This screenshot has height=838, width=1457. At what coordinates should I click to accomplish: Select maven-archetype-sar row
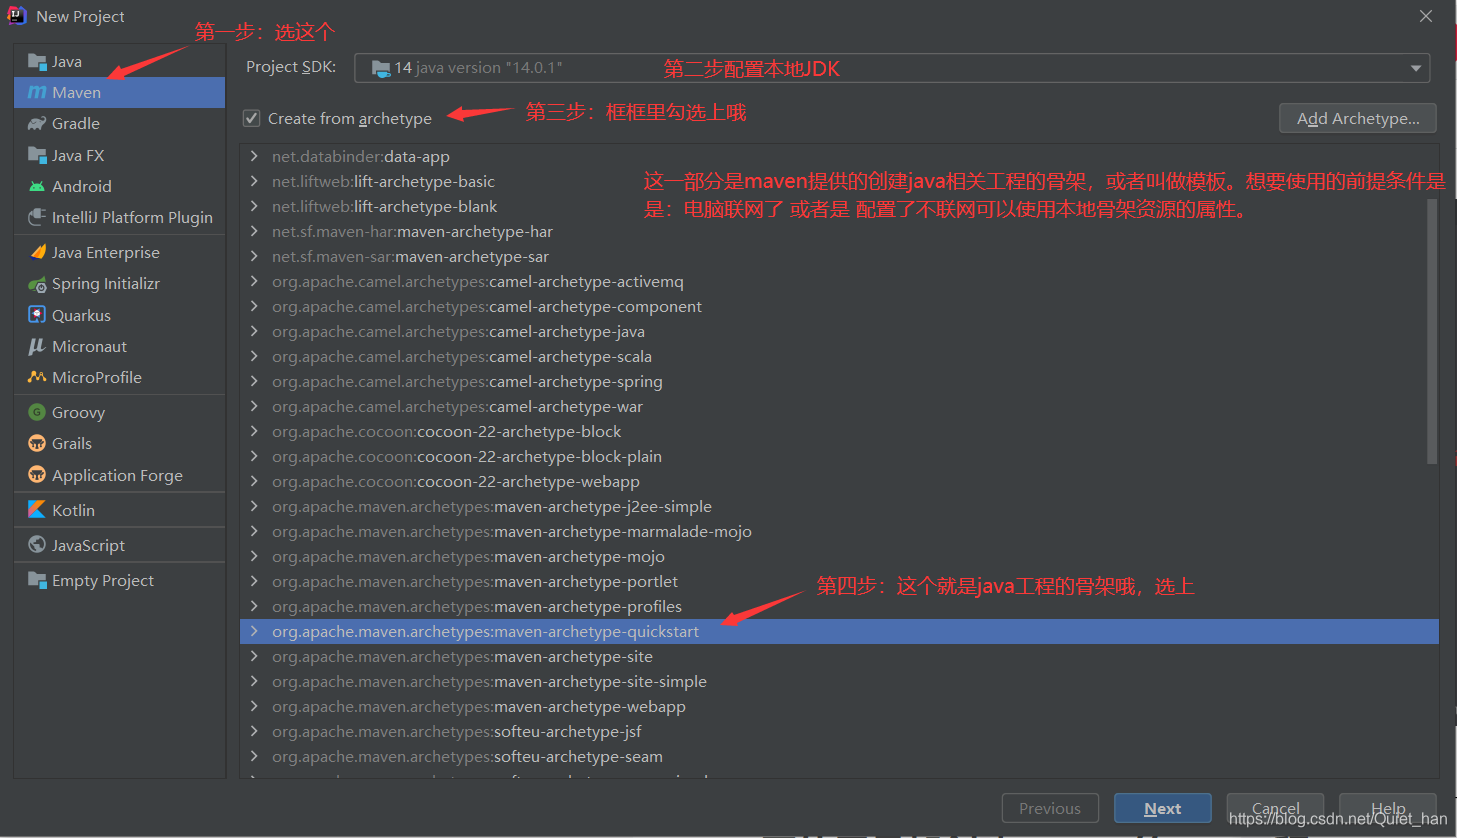pos(839,256)
